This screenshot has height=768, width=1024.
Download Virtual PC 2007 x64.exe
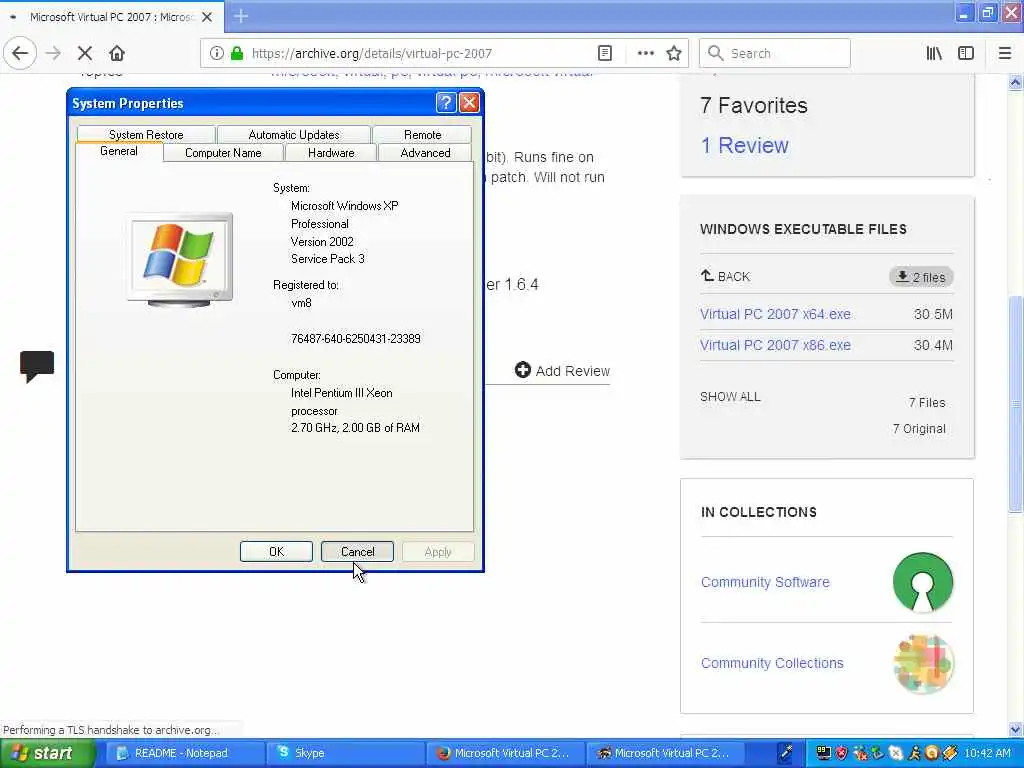[775, 314]
